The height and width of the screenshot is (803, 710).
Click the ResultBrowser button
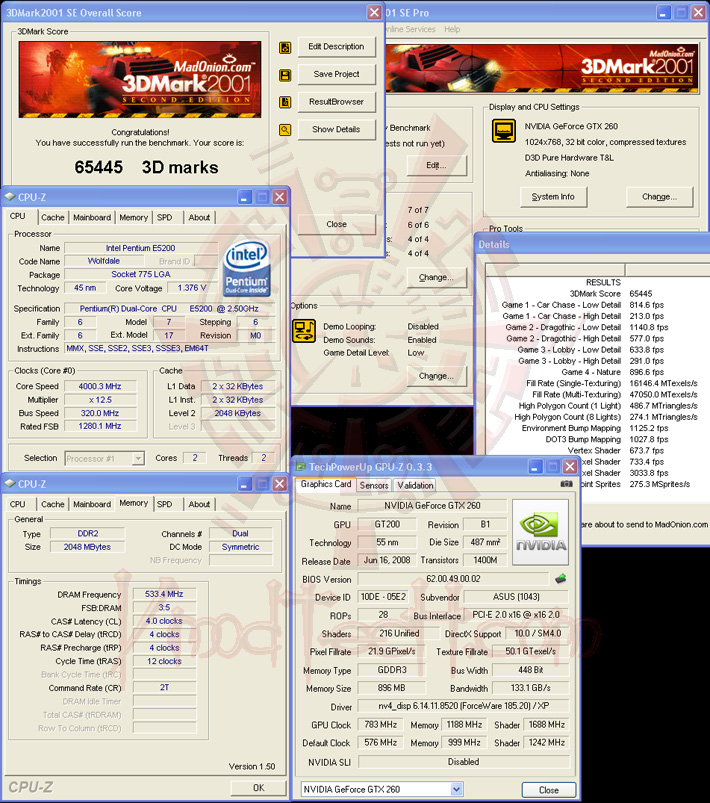336,102
